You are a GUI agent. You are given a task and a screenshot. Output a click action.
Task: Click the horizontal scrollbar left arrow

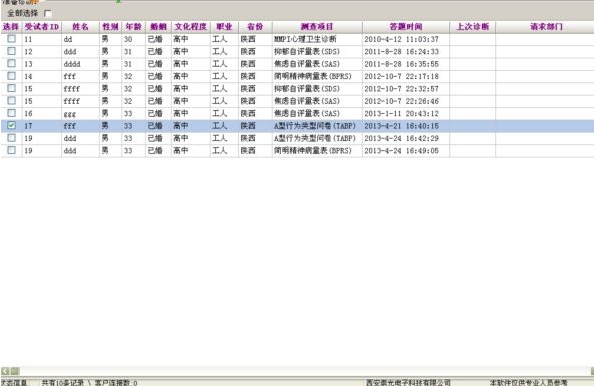pyautogui.click(x=5, y=371)
